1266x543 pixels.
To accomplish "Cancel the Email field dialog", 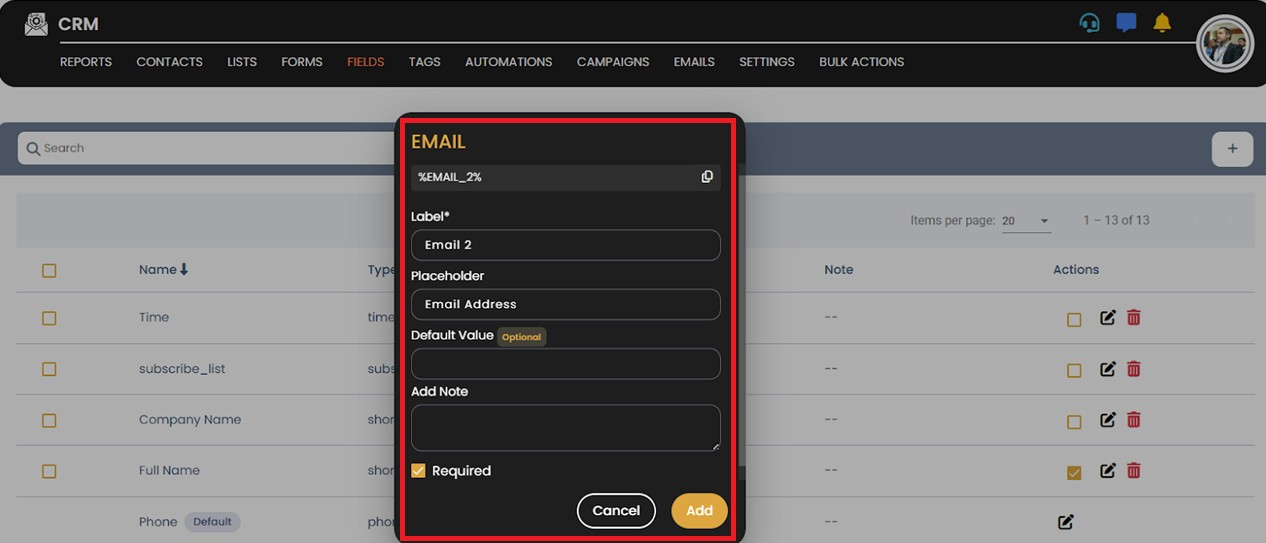I will (x=615, y=511).
